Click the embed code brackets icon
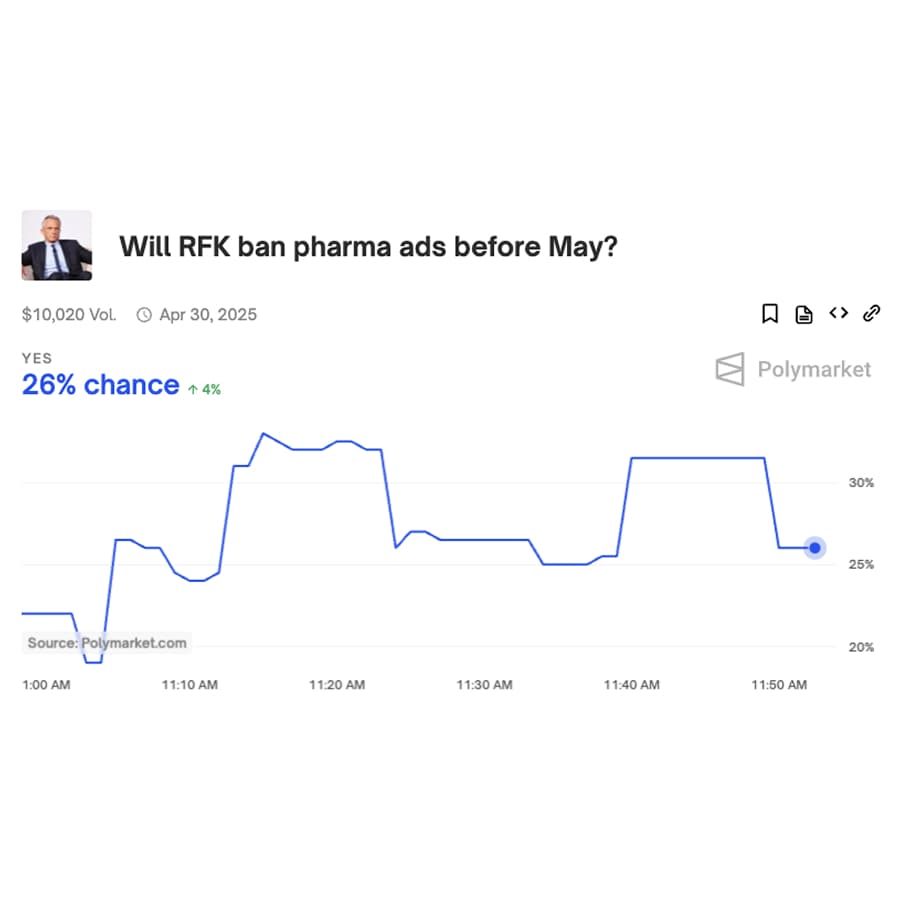The width and height of the screenshot is (900, 900). tap(838, 313)
